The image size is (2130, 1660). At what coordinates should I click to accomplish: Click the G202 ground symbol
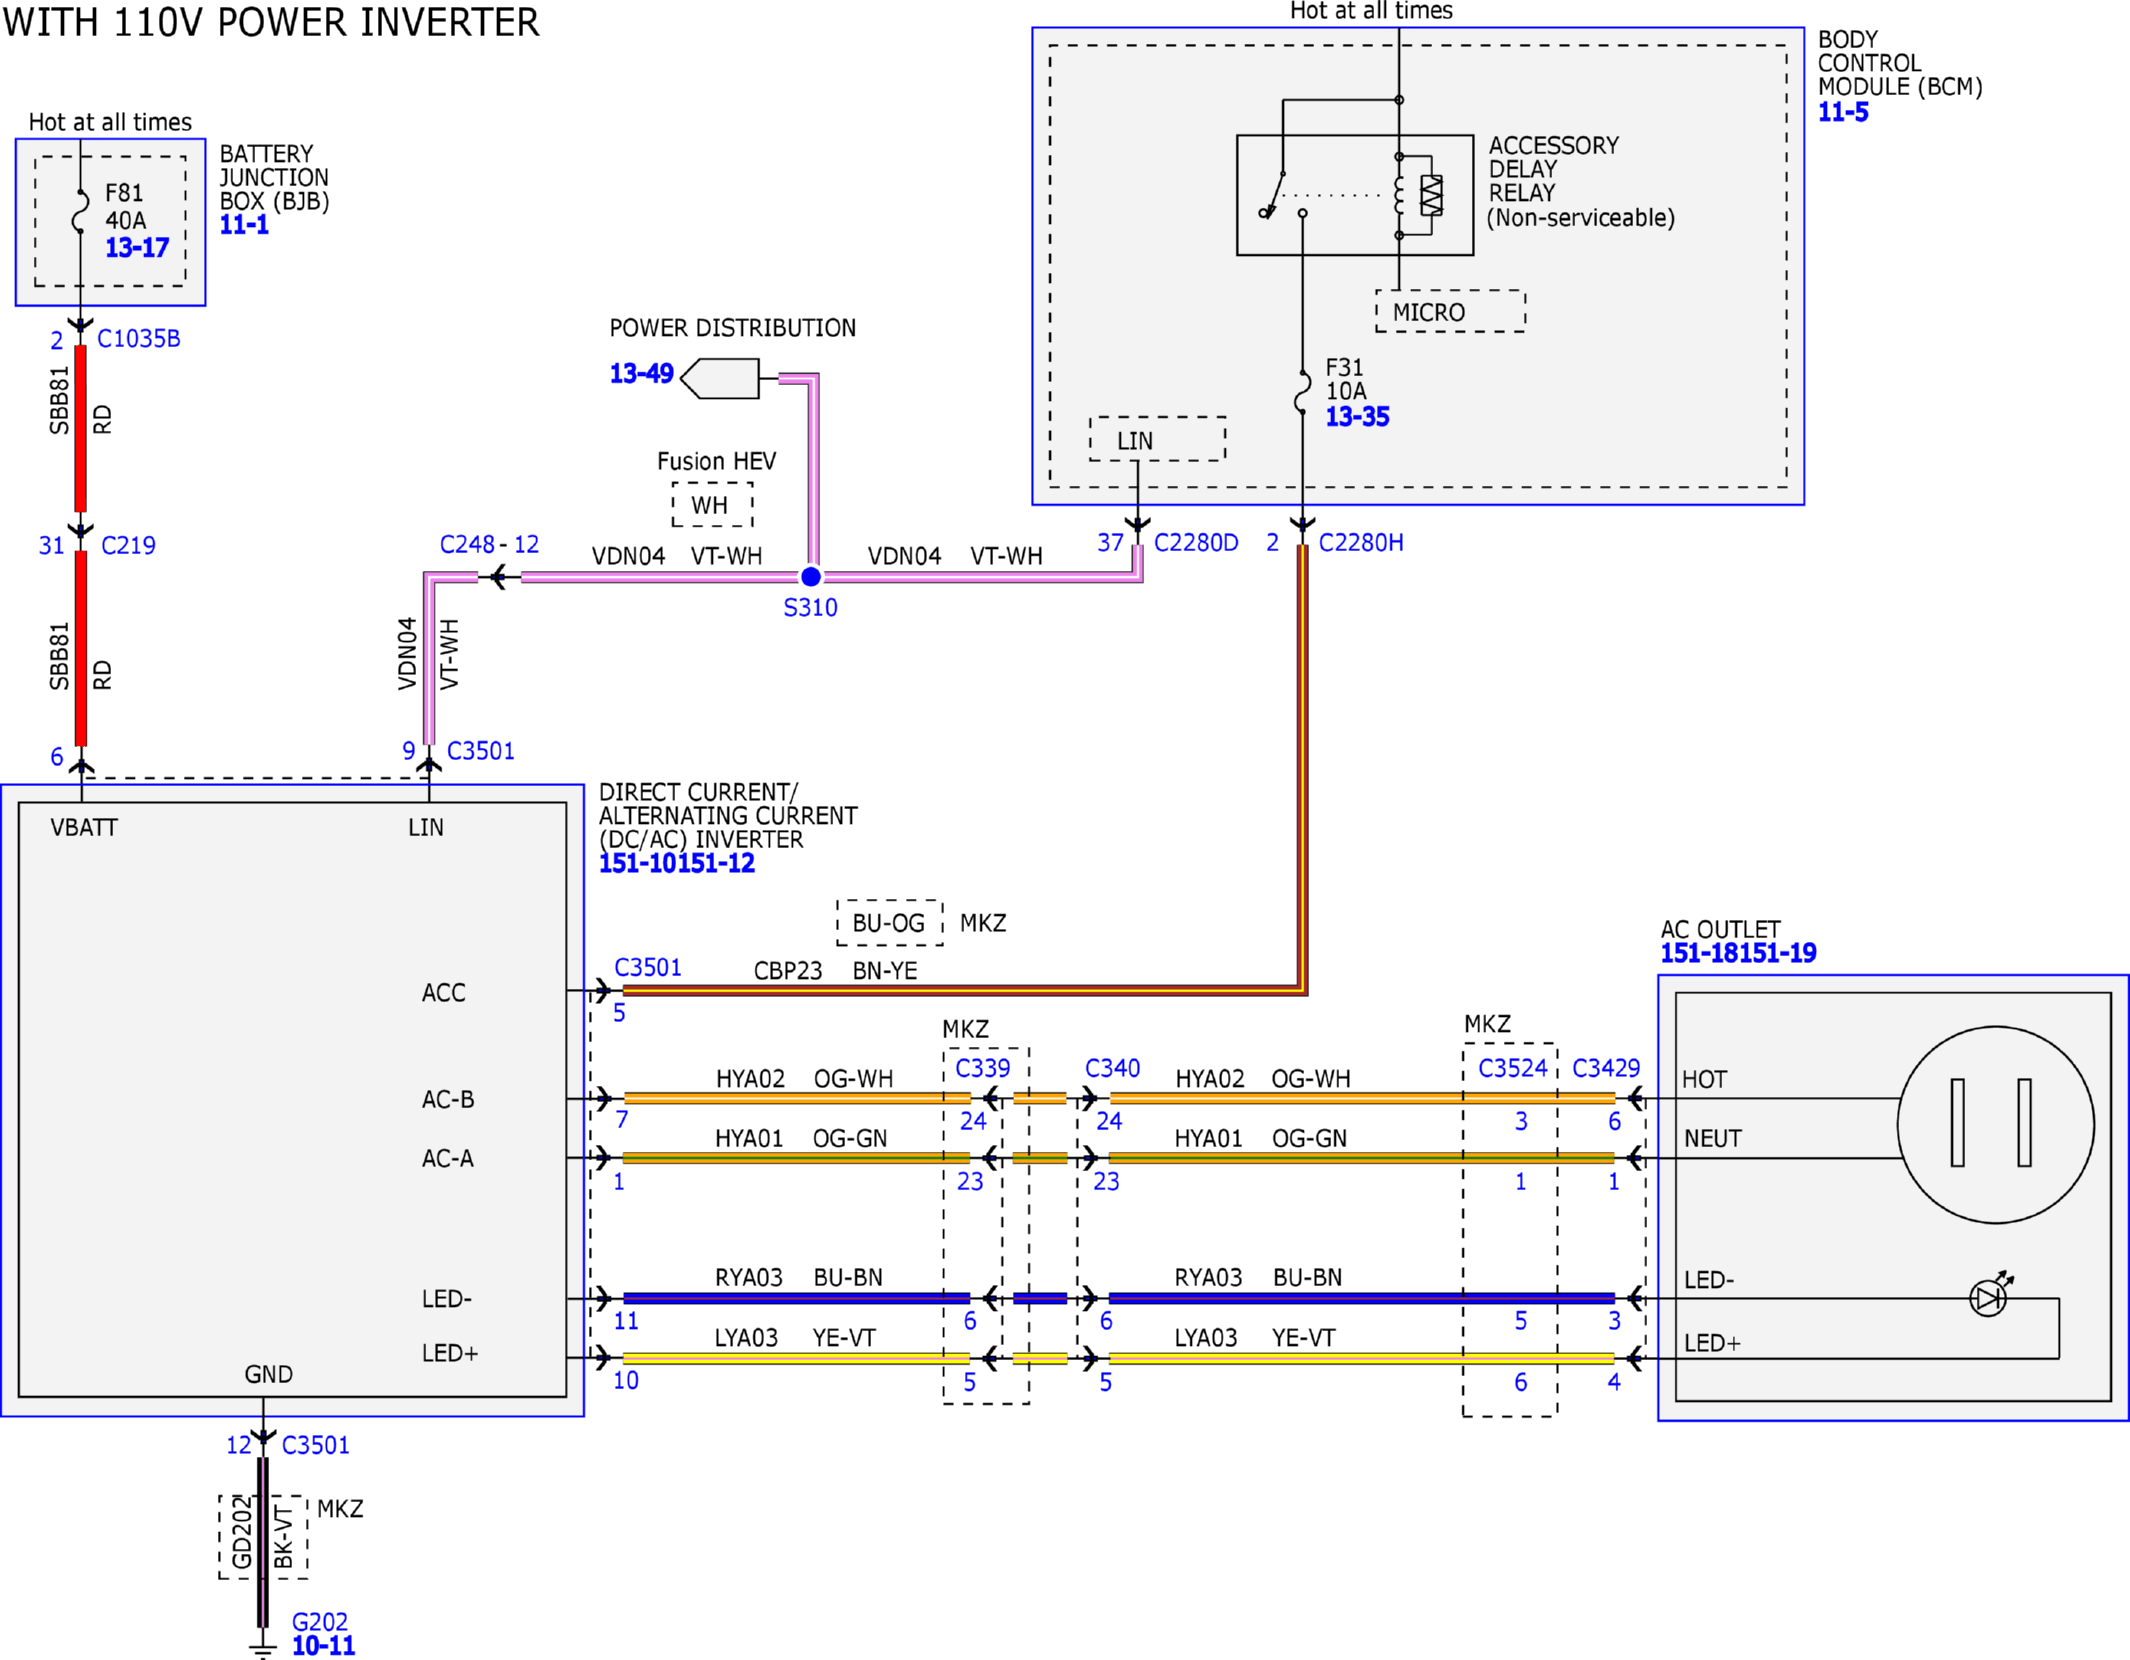tap(262, 1649)
